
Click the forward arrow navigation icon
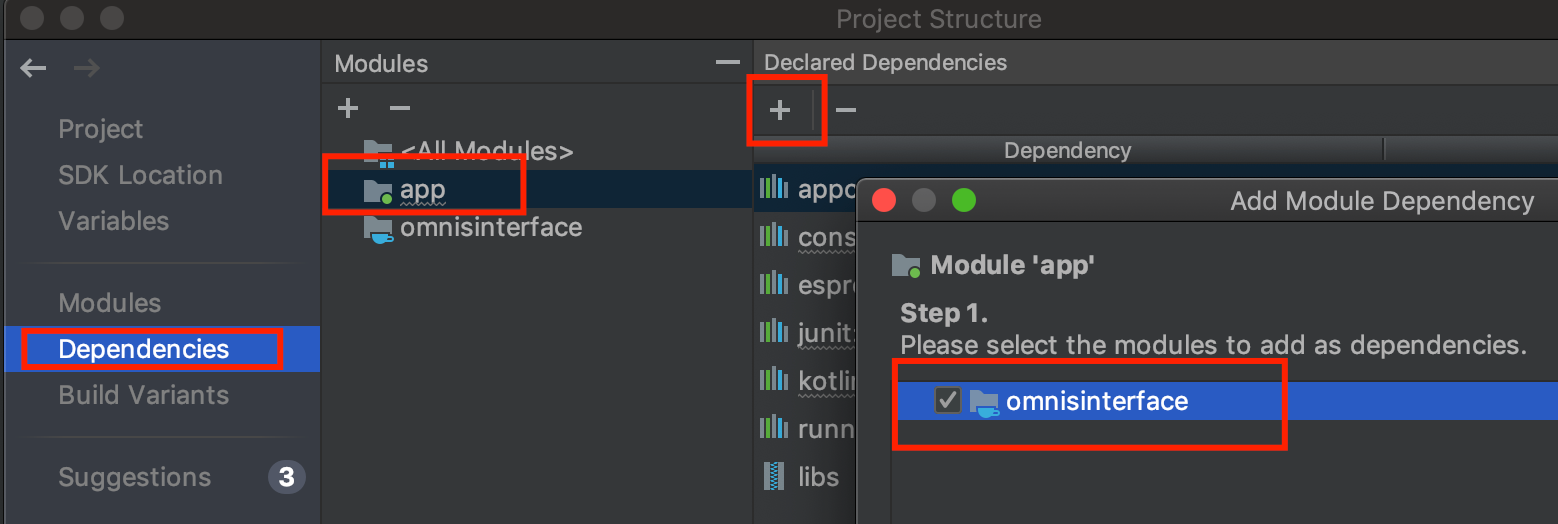[86, 68]
